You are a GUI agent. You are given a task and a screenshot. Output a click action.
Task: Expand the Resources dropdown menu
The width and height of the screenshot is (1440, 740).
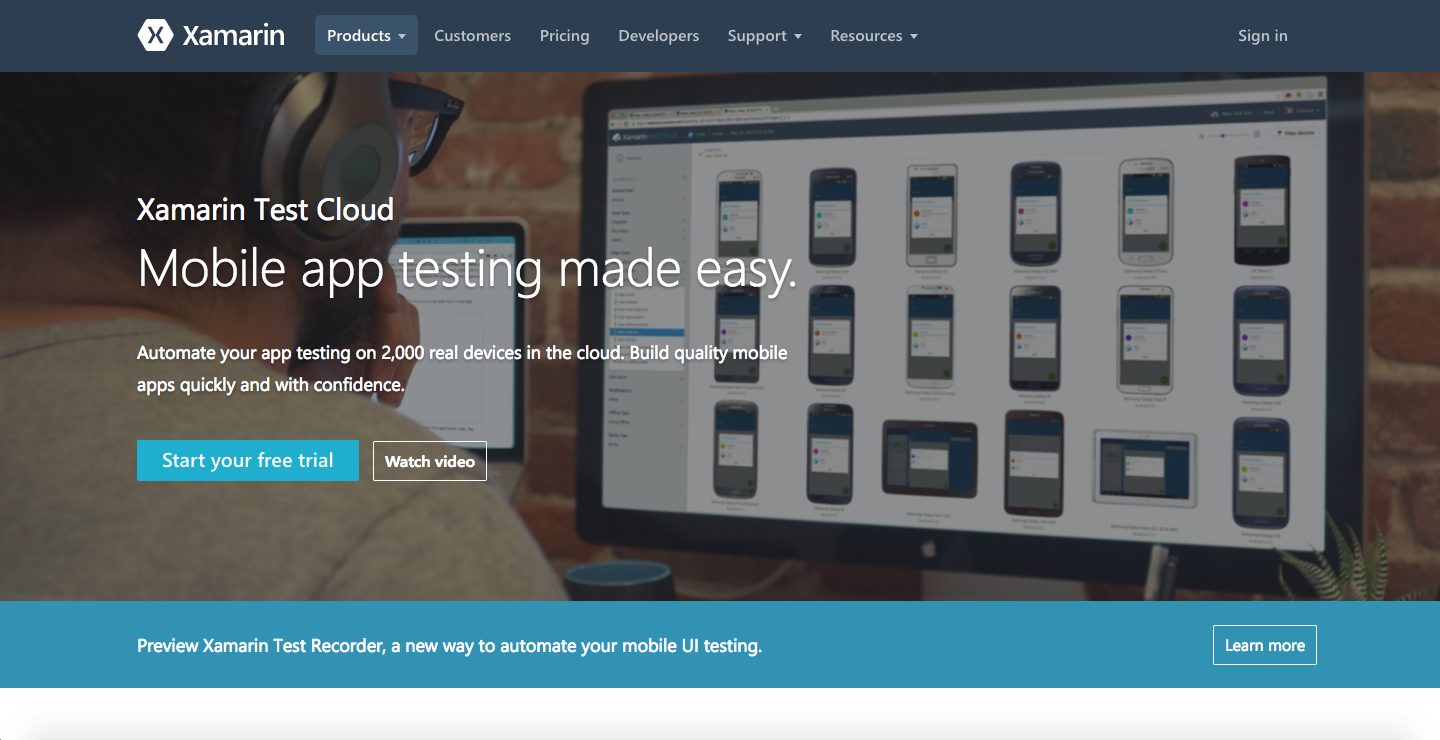click(866, 36)
